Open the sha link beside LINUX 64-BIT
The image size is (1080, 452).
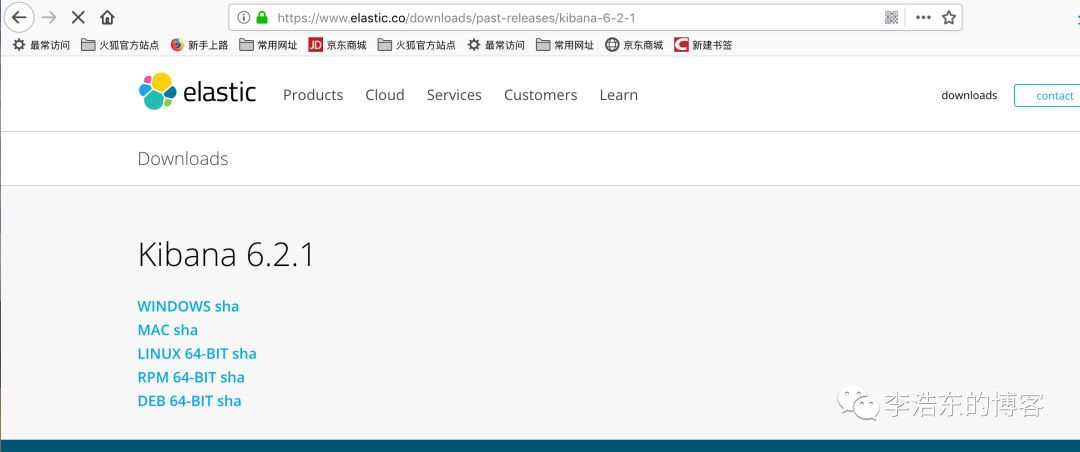[x=244, y=353]
